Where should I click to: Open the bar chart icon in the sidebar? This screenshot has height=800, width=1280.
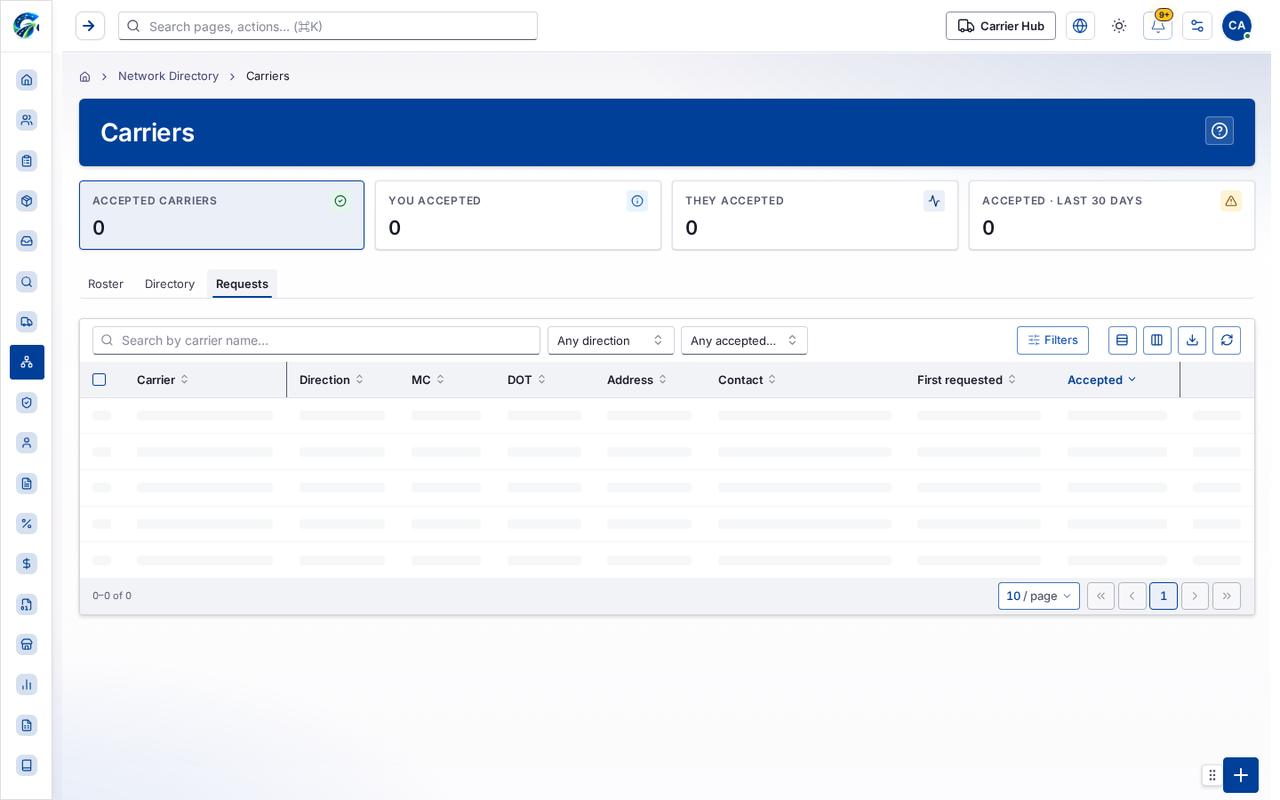tap(27, 685)
